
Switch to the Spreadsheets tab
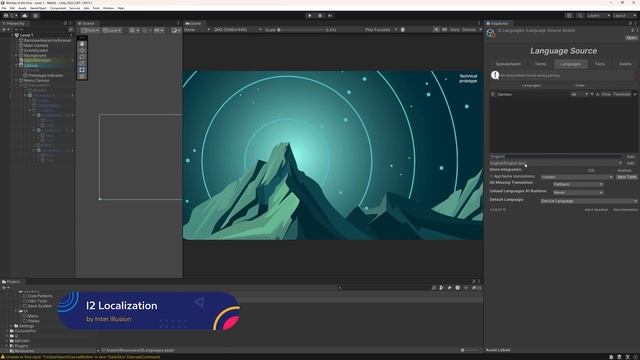click(x=508, y=64)
